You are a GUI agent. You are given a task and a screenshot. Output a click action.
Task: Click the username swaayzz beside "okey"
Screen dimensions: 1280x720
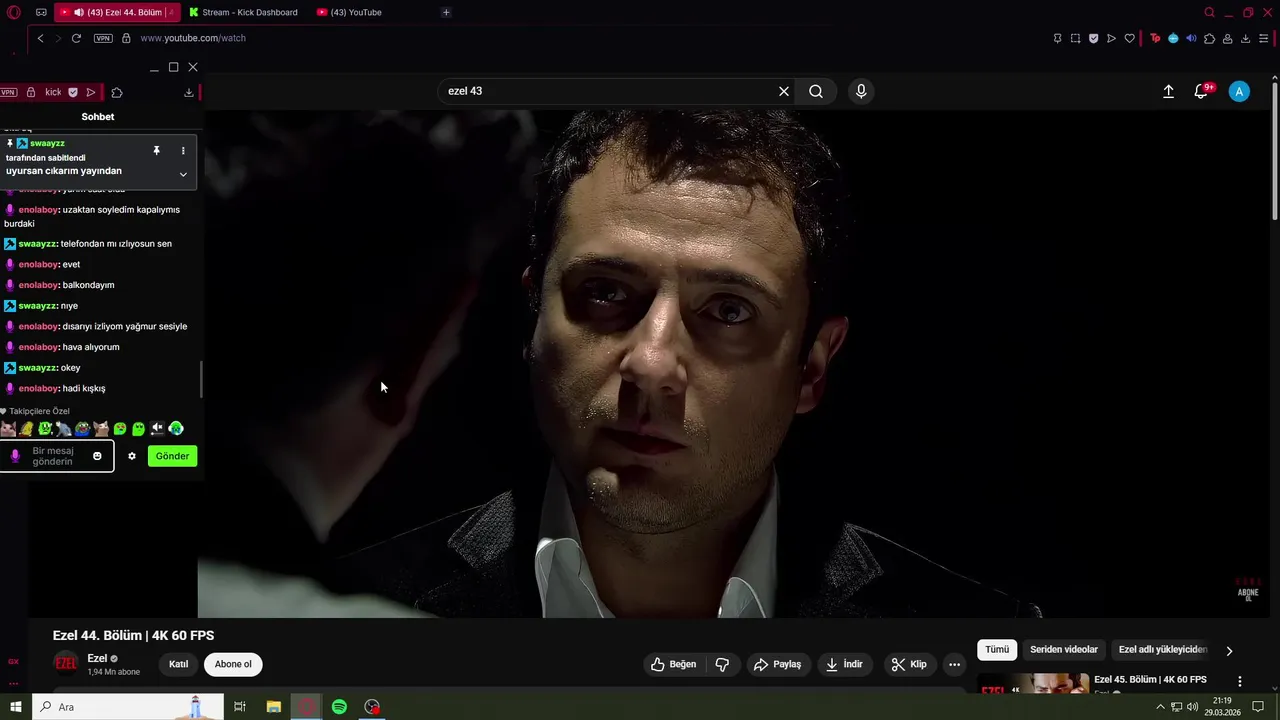tap(38, 368)
